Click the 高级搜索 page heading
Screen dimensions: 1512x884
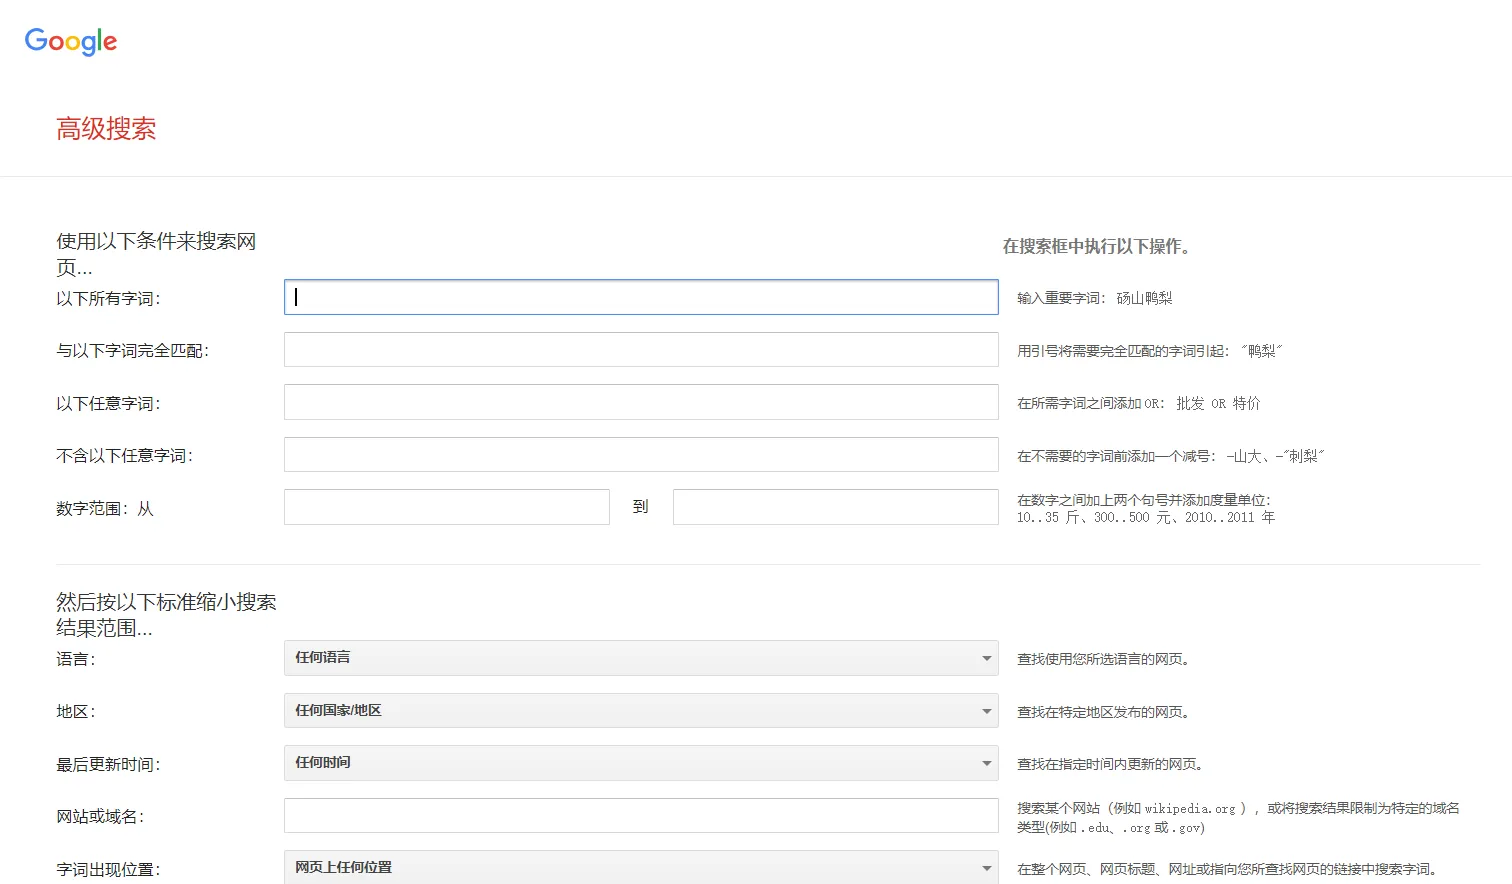click(106, 129)
